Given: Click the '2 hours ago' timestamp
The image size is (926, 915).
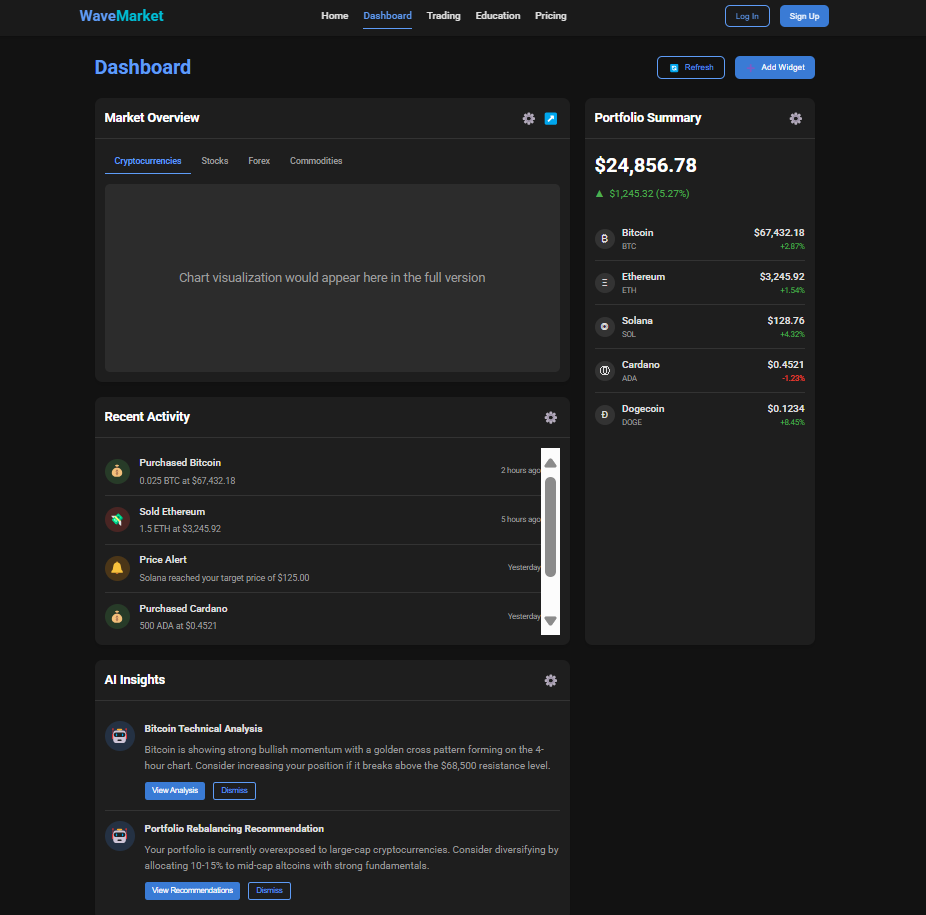Looking at the screenshot, I should coord(520,470).
